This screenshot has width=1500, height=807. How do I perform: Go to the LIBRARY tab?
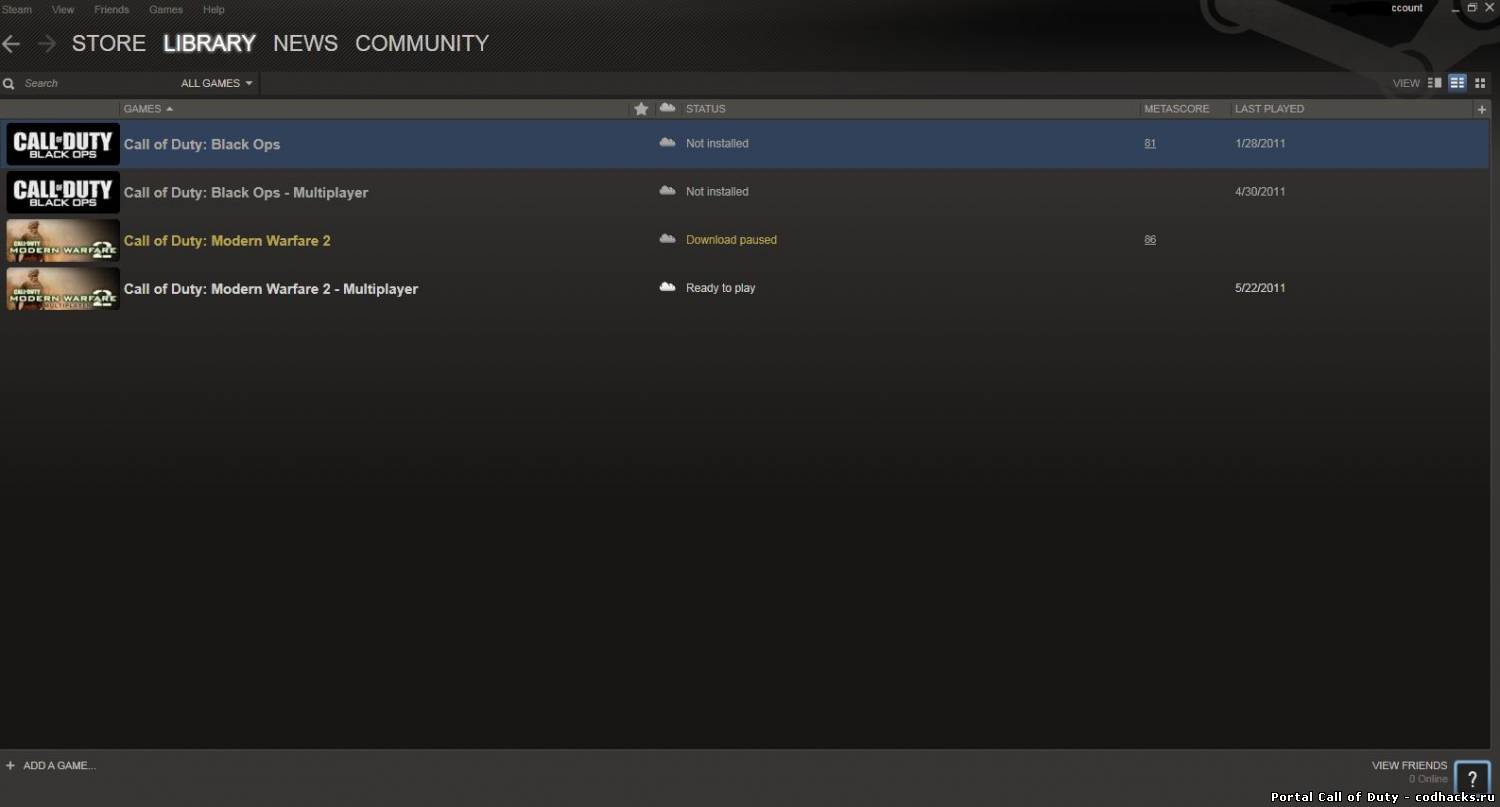[210, 44]
